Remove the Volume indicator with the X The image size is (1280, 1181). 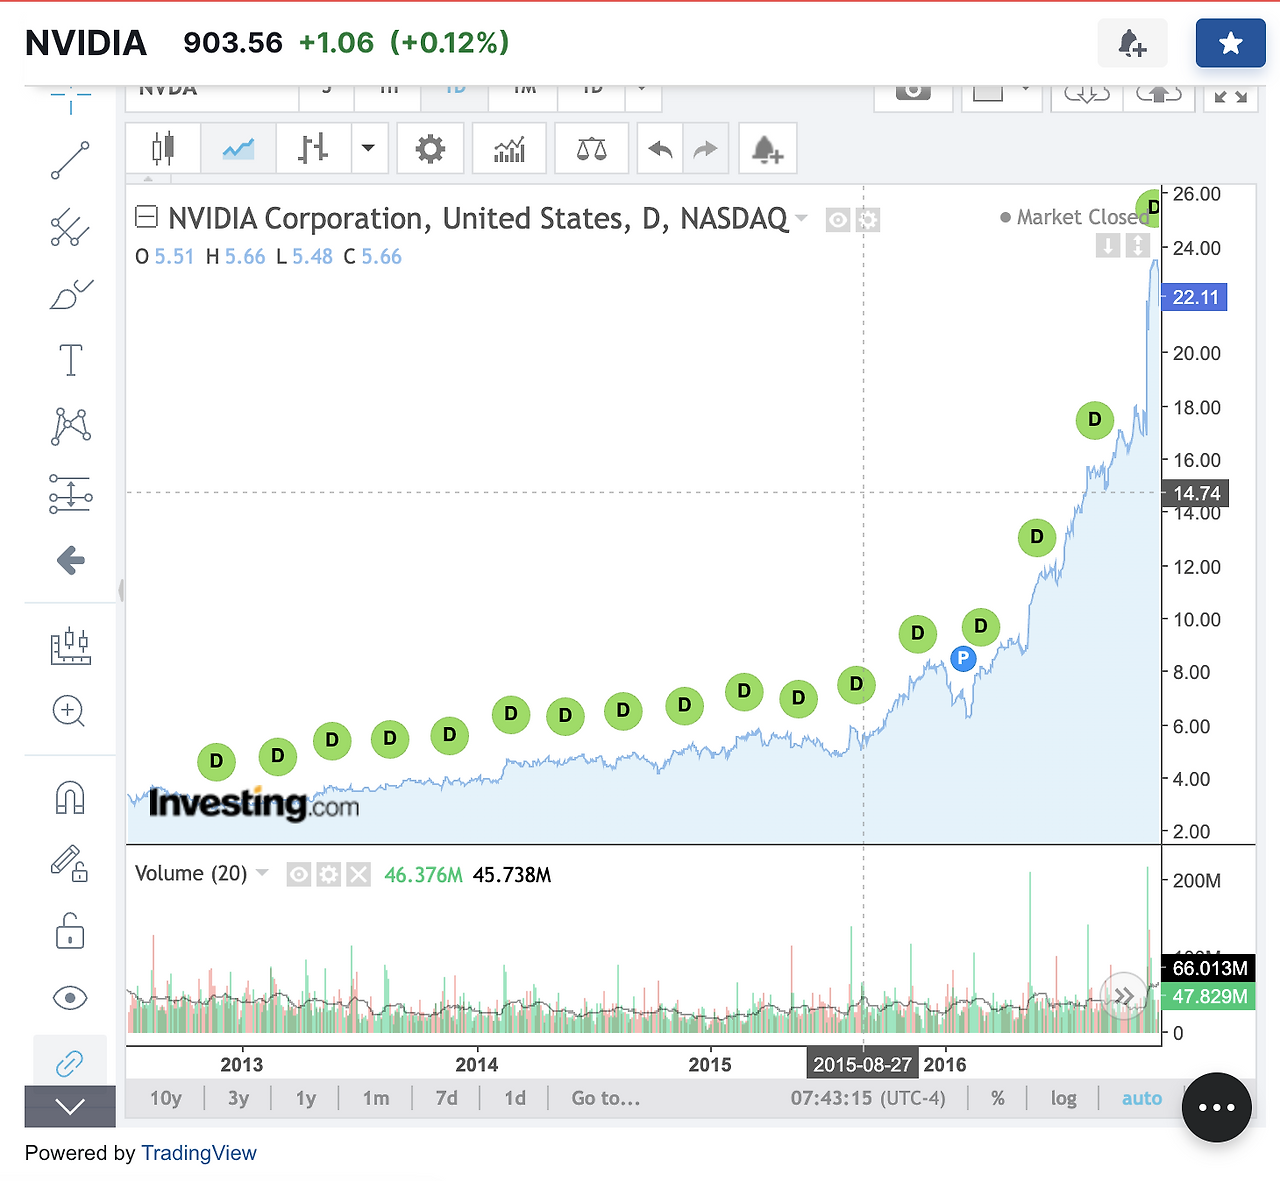[358, 875]
